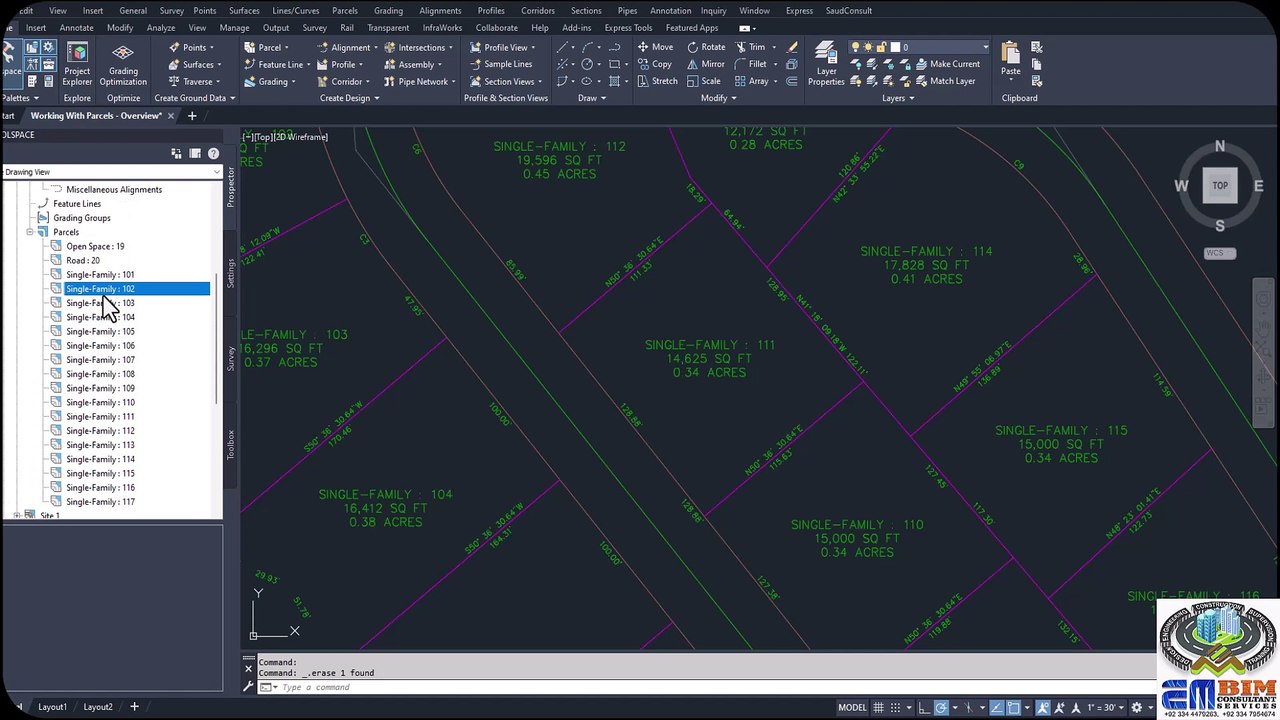Switch to Layout1 tab
The height and width of the screenshot is (720, 1280).
[x=52, y=707]
